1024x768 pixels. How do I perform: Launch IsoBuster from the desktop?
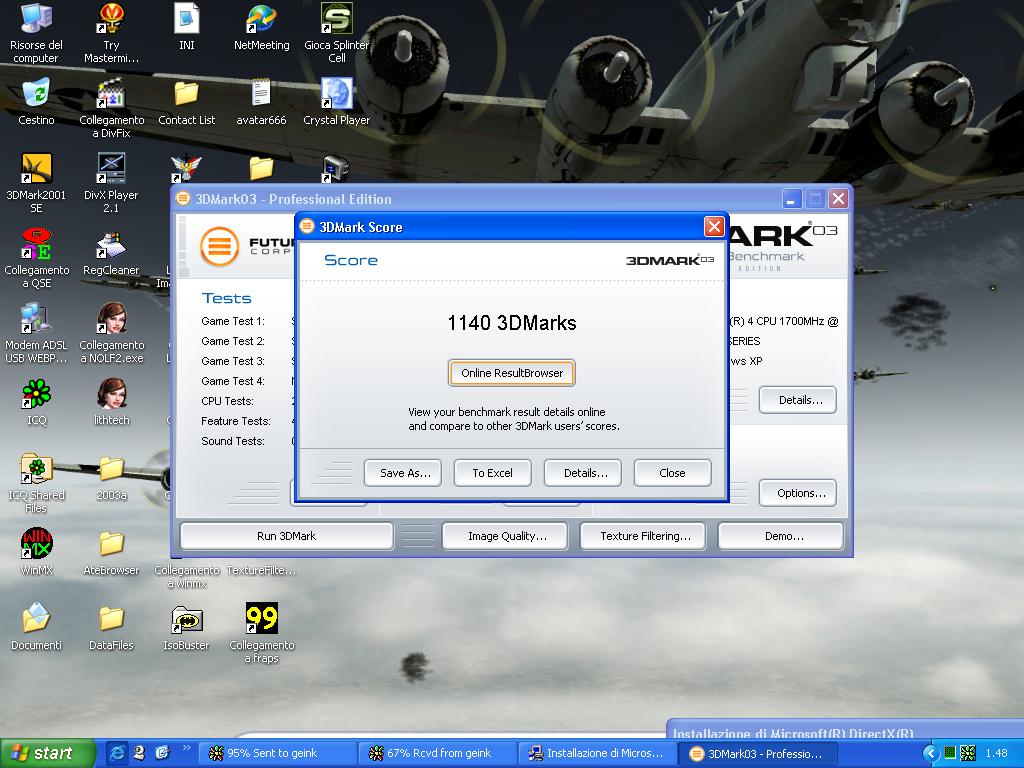click(x=187, y=627)
